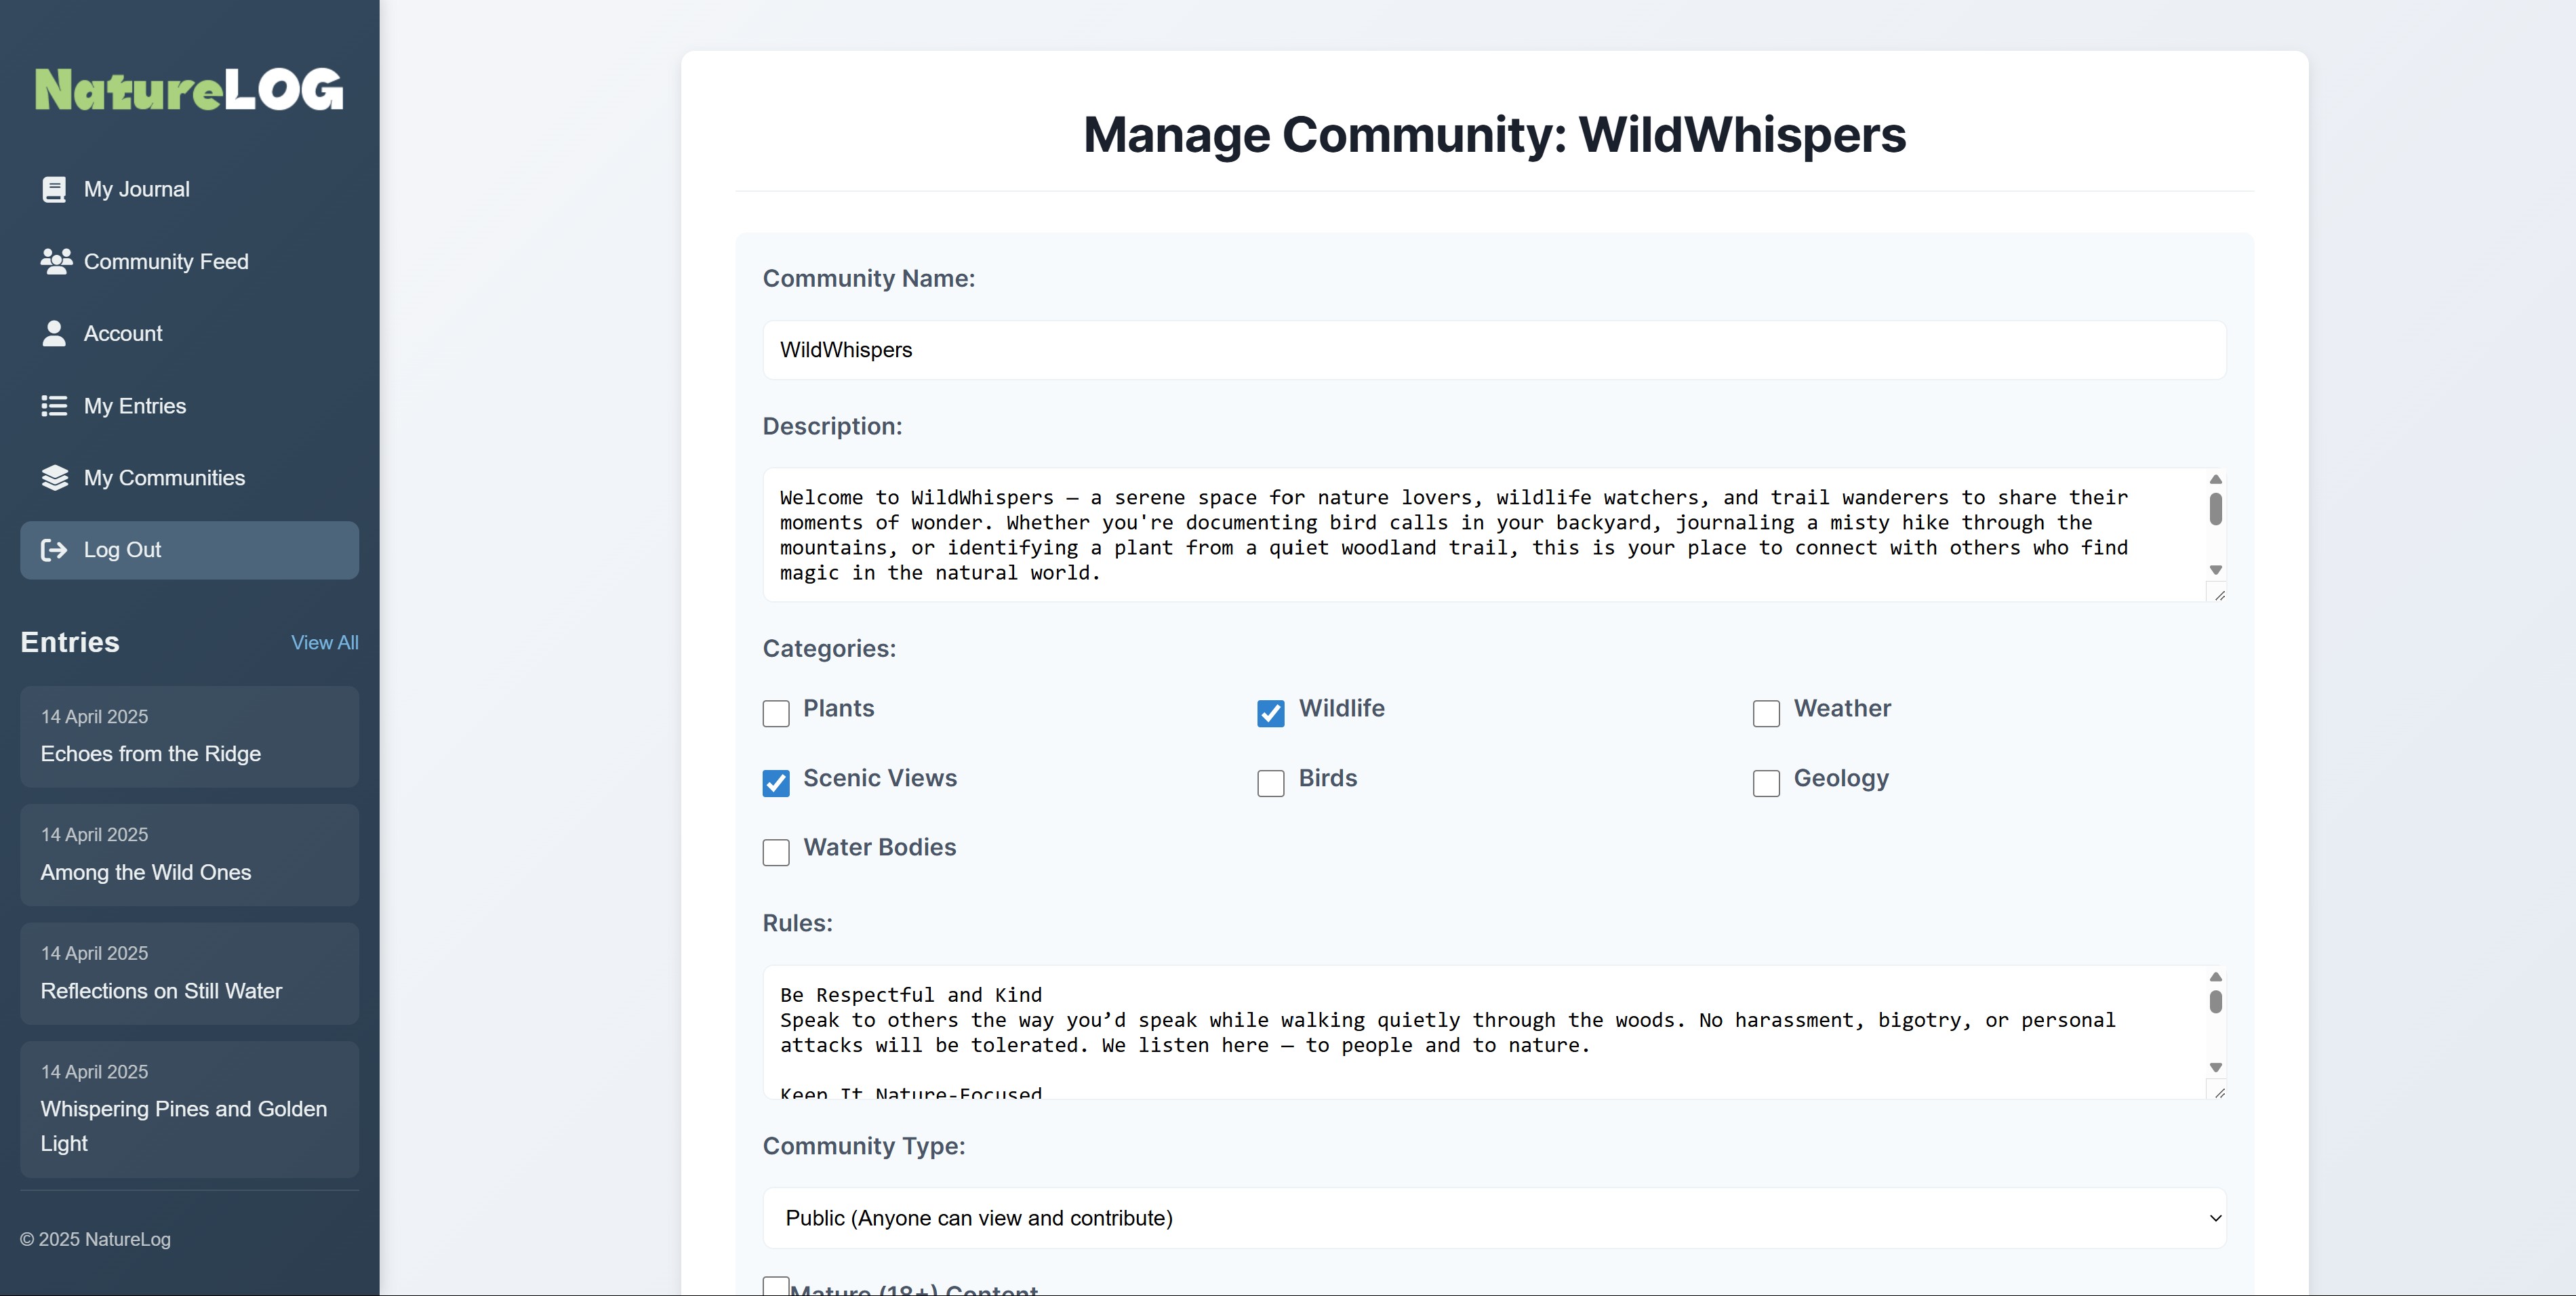This screenshot has width=2576, height=1296.
Task: Click the Community Feed people icon
Action: click(x=56, y=261)
